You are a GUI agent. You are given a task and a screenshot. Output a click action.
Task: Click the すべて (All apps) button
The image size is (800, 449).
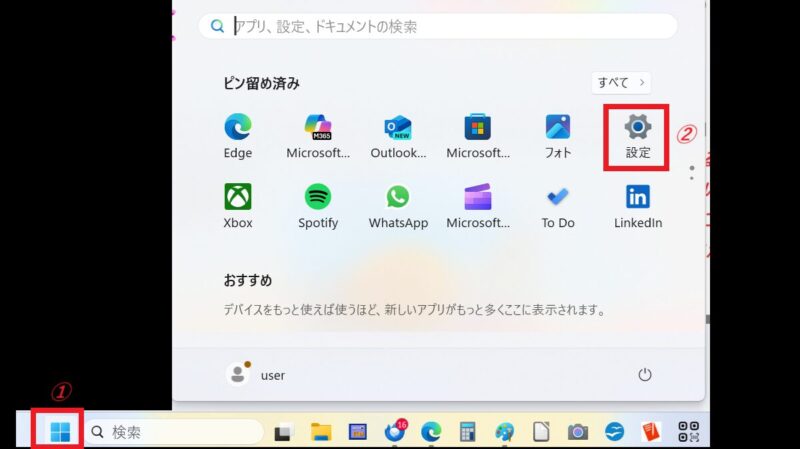[x=621, y=83]
